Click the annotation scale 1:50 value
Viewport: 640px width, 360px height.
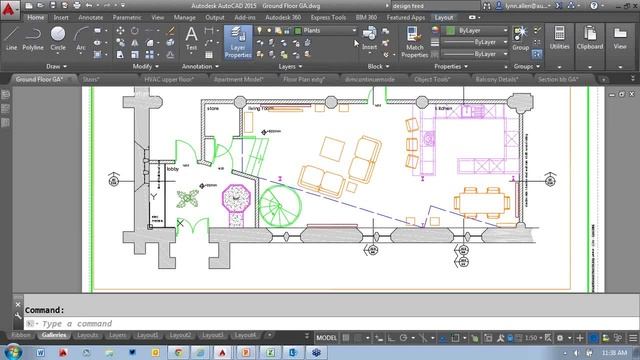[x=531, y=338]
